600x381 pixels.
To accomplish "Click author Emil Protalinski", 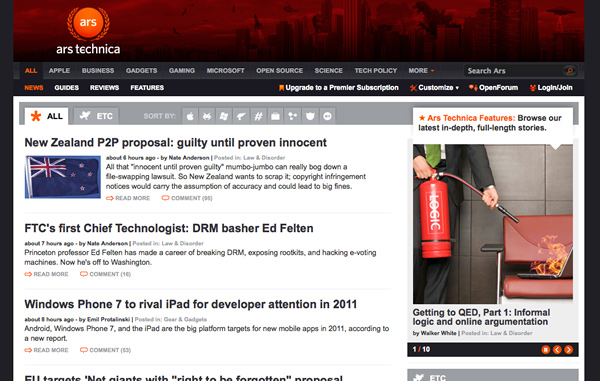I will pyautogui.click(x=109, y=319).
